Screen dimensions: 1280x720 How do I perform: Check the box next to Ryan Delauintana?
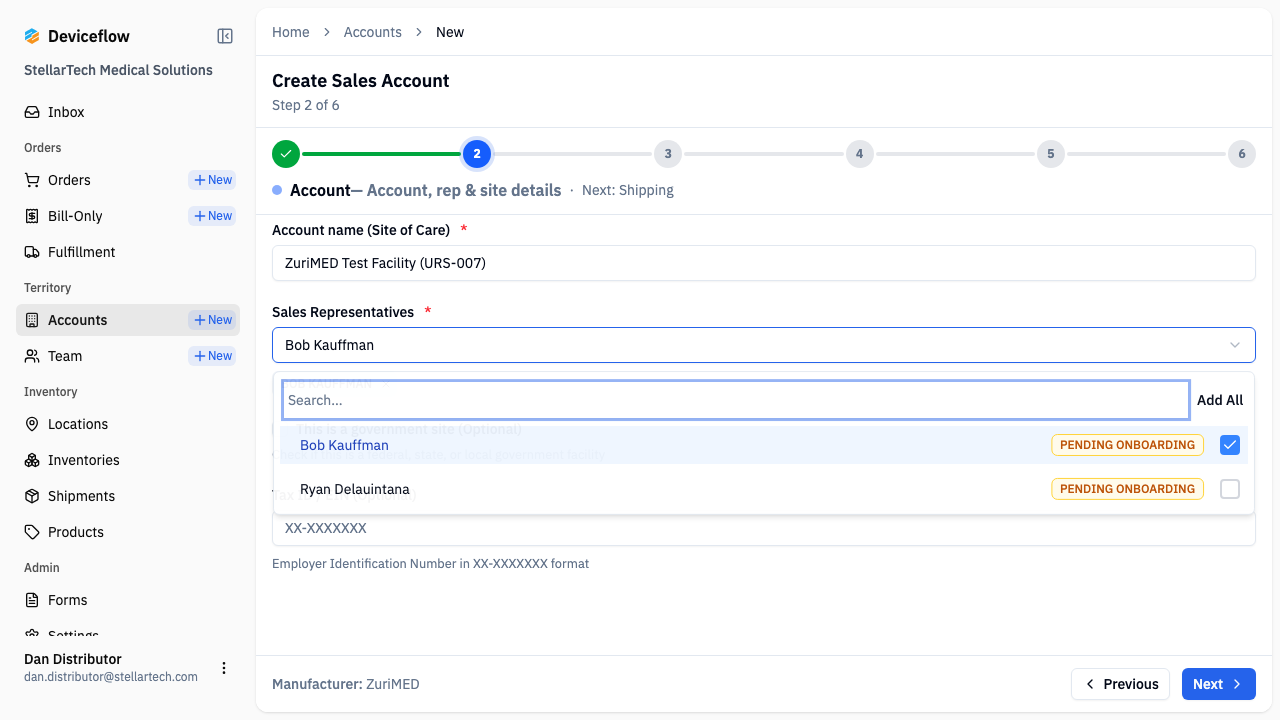(x=1230, y=489)
